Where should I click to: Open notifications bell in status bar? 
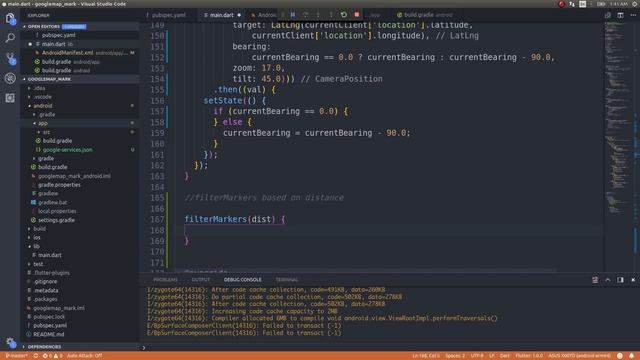tap(631, 356)
